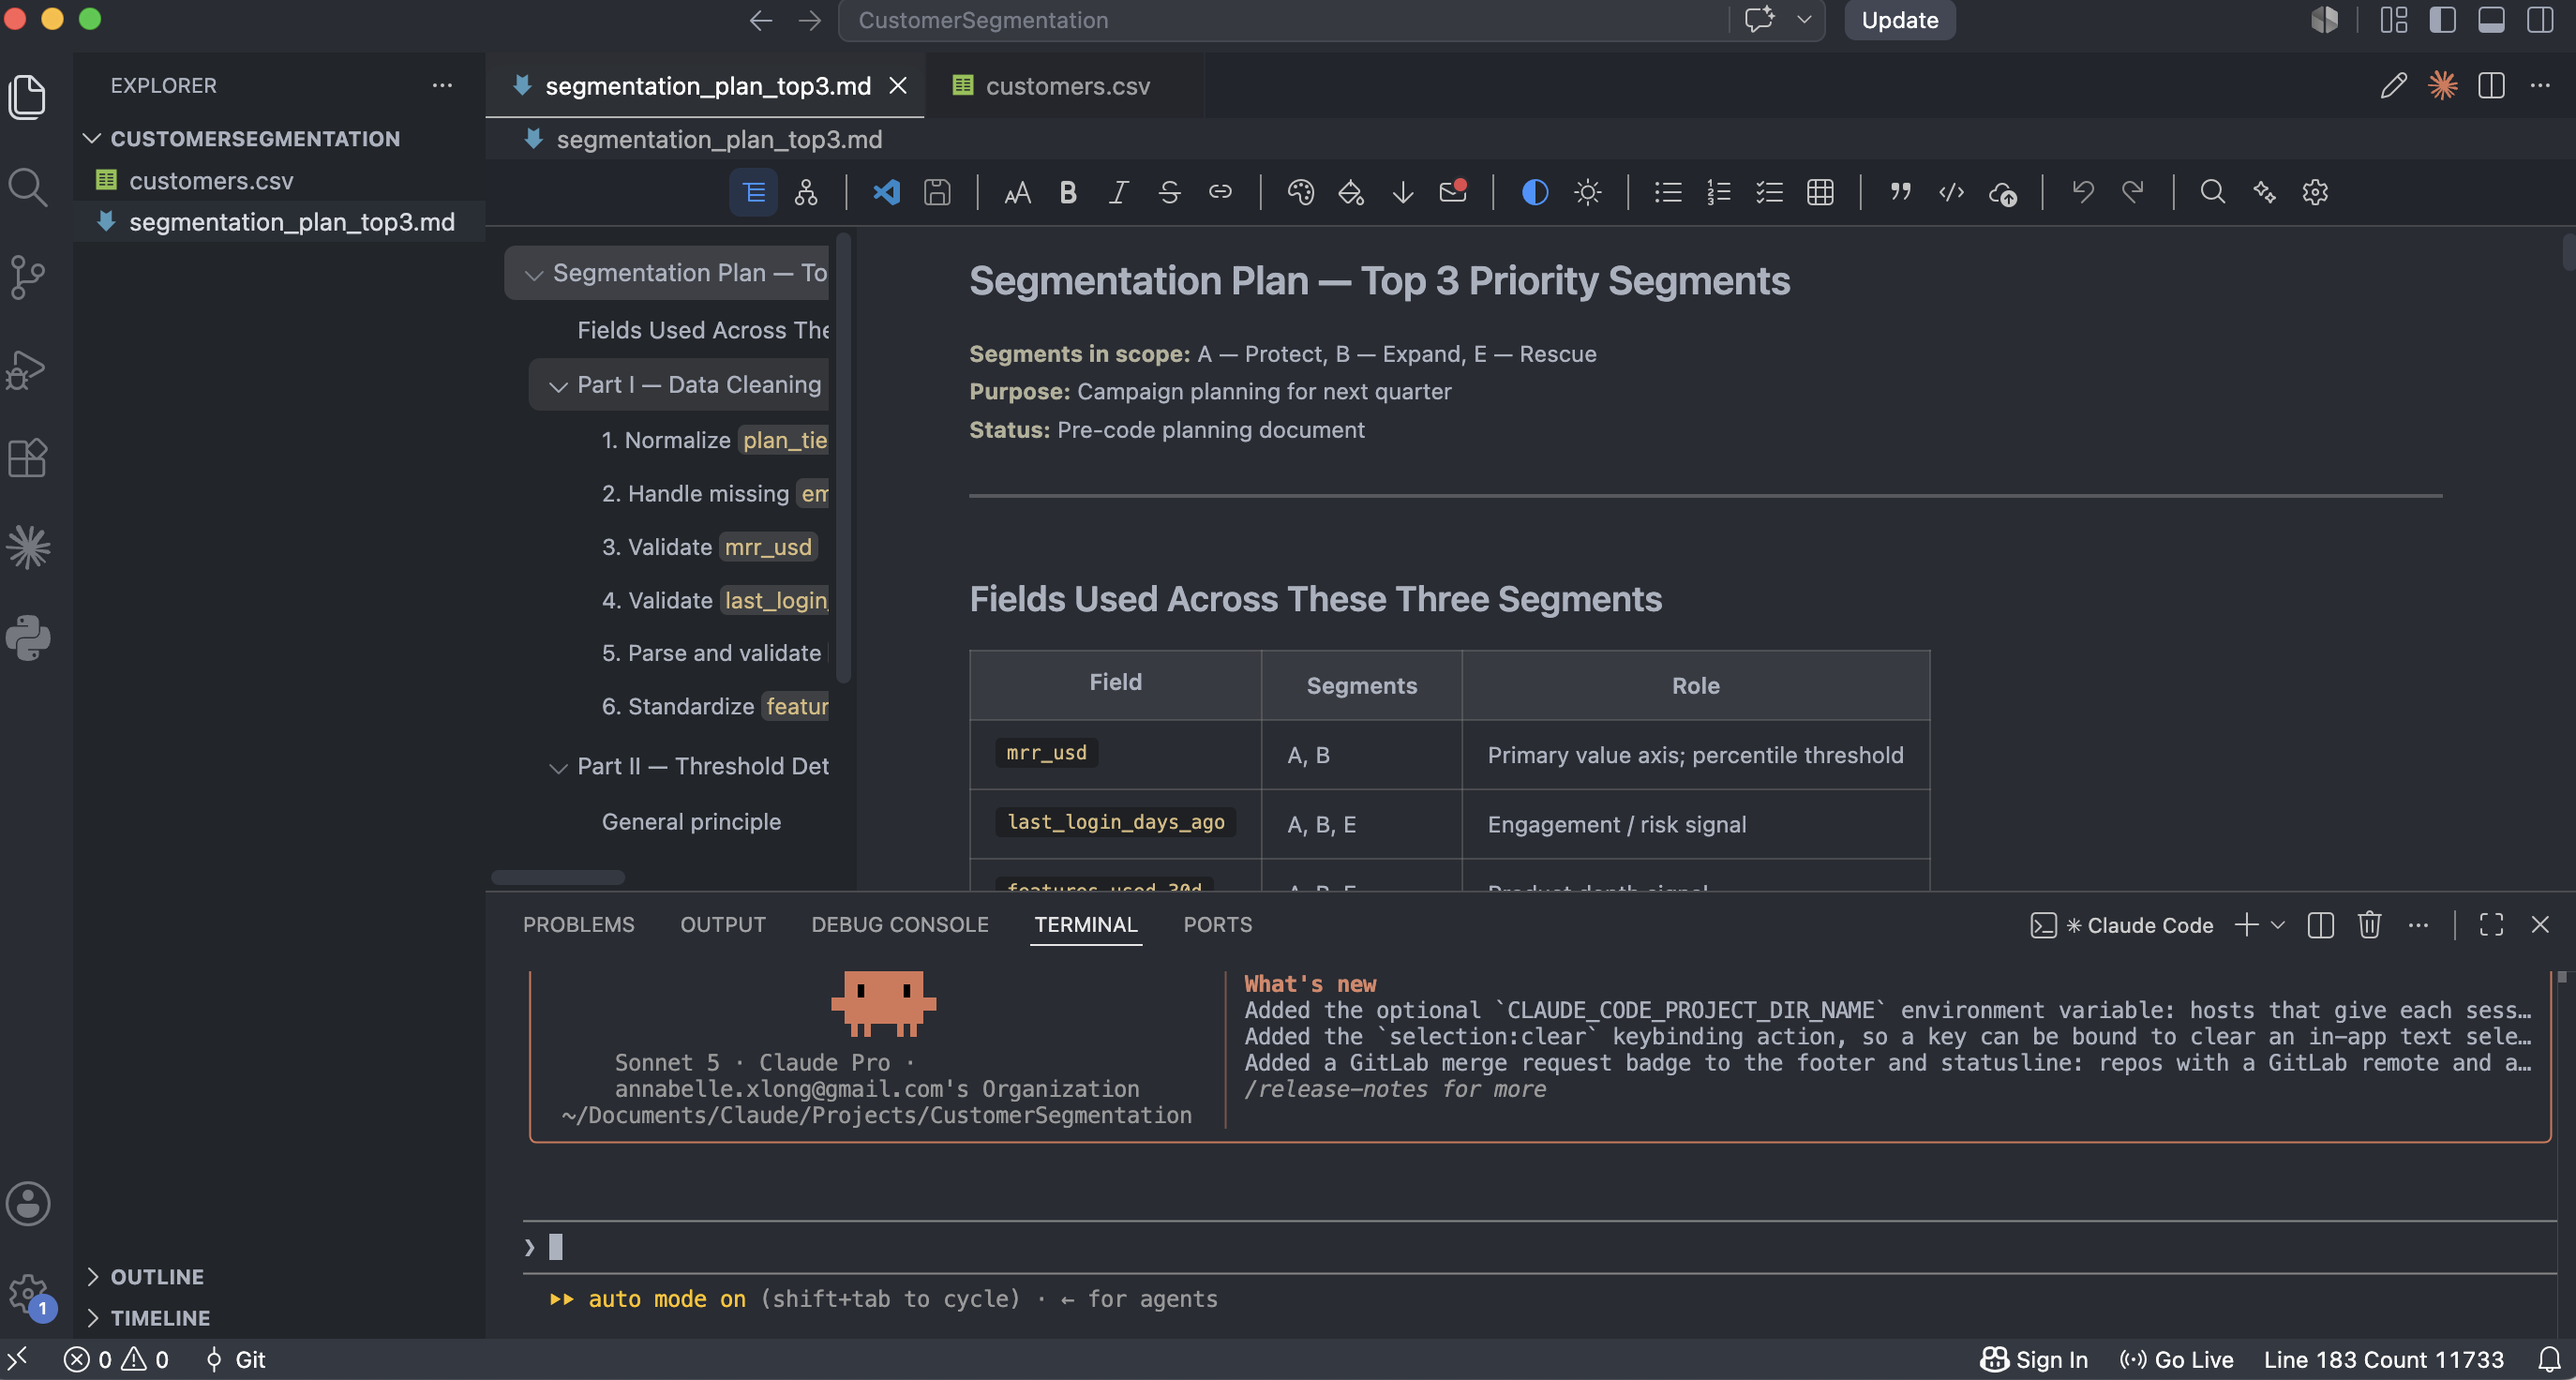Click the Italic formatting icon
The height and width of the screenshot is (1380, 2576).
[1119, 192]
